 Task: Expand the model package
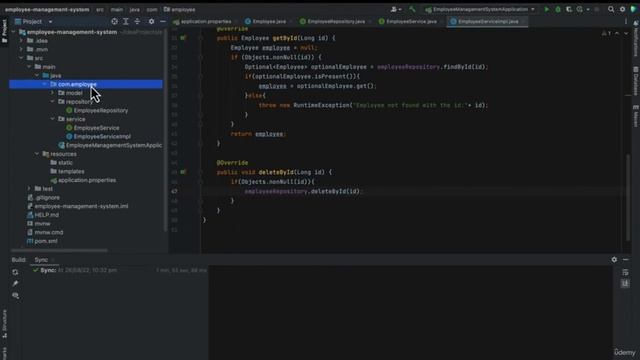coord(52,93)
